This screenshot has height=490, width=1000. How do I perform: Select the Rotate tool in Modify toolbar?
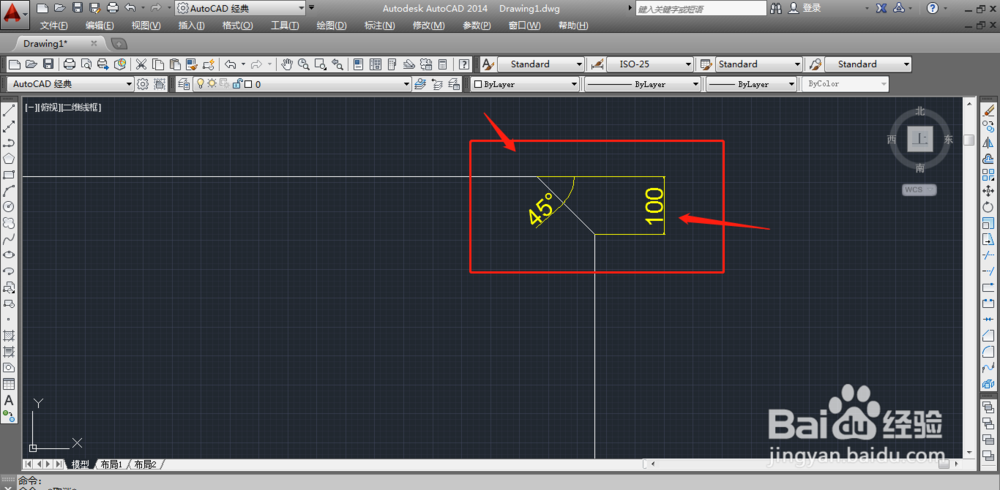[x=989, y=206]
